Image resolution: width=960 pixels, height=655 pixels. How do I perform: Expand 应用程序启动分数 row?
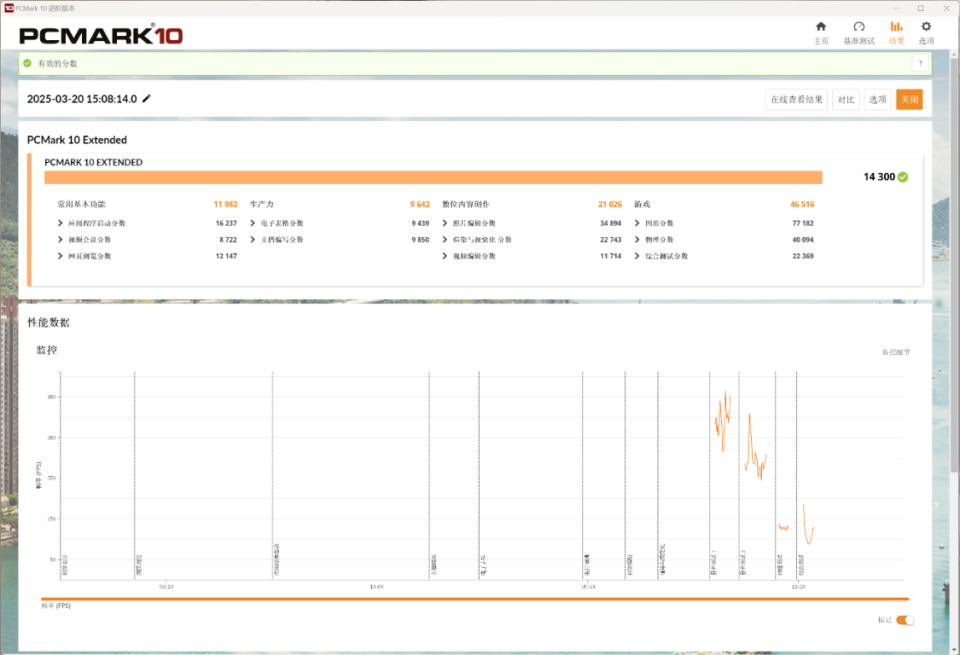point(60,223)
